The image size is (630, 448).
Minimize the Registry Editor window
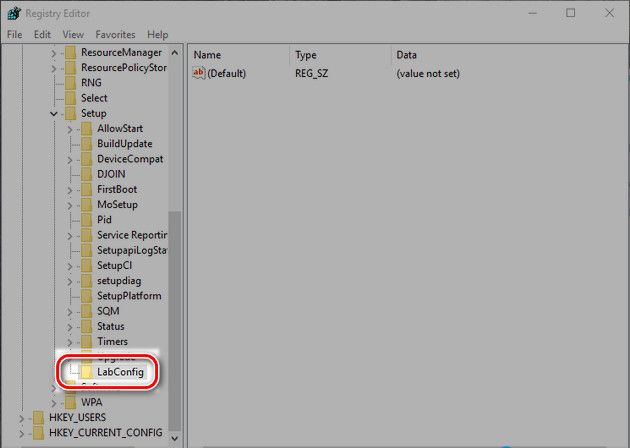coord(533,13)
